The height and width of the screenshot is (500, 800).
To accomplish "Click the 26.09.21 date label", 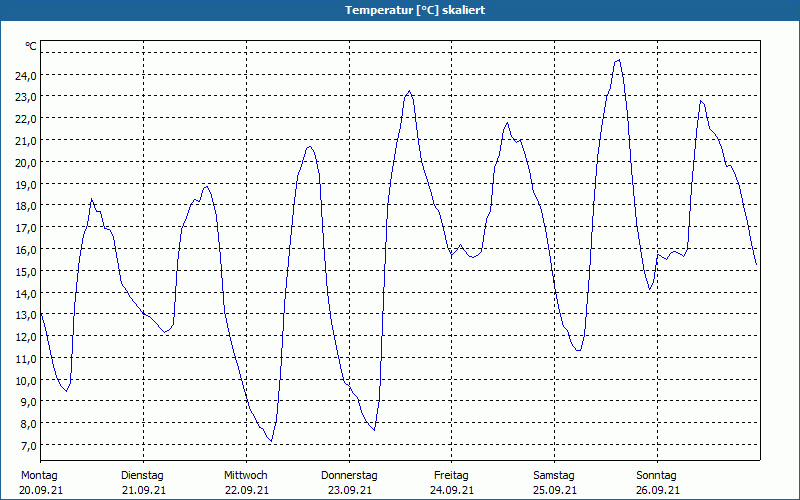I will coord(657,490).
